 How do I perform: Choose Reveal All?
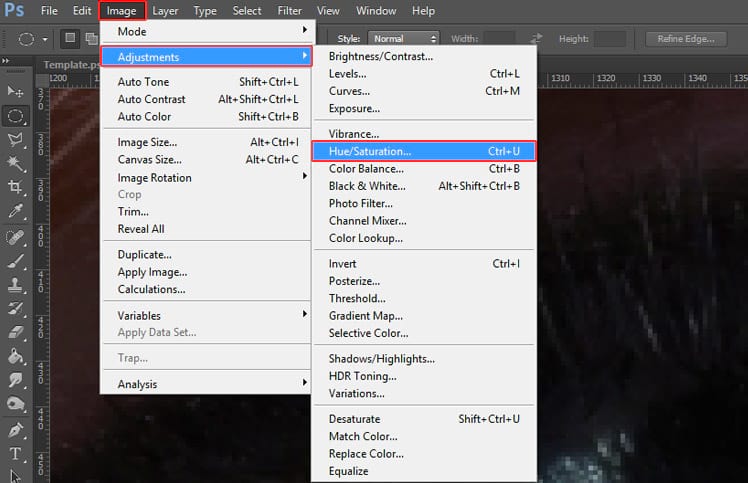tap(206, 229)
